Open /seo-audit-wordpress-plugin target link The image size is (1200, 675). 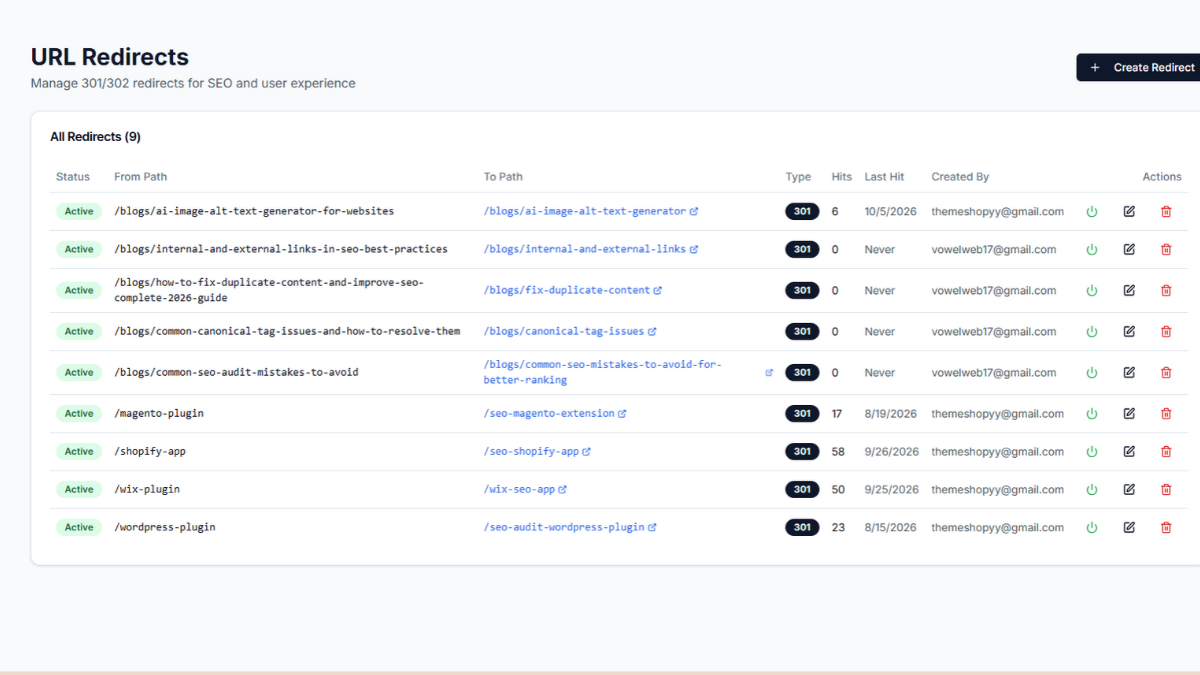click(570, 527)
